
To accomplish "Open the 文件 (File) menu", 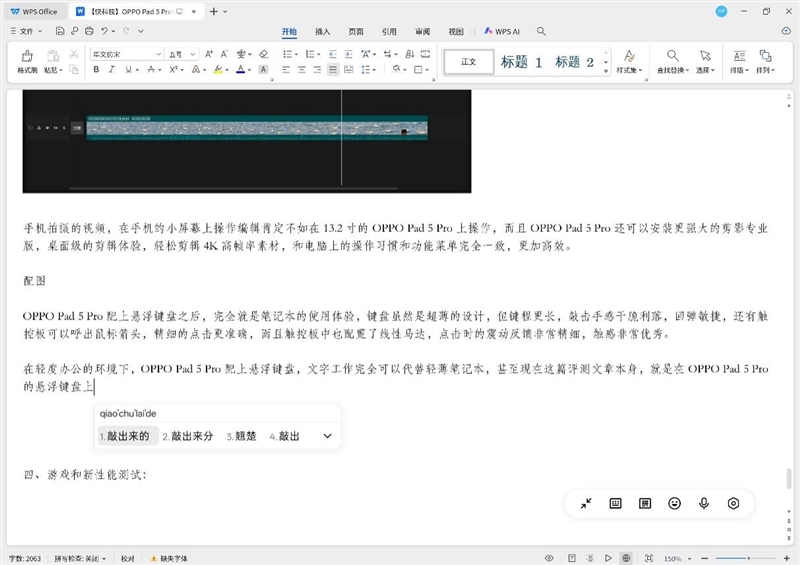I will pos(26,31).
